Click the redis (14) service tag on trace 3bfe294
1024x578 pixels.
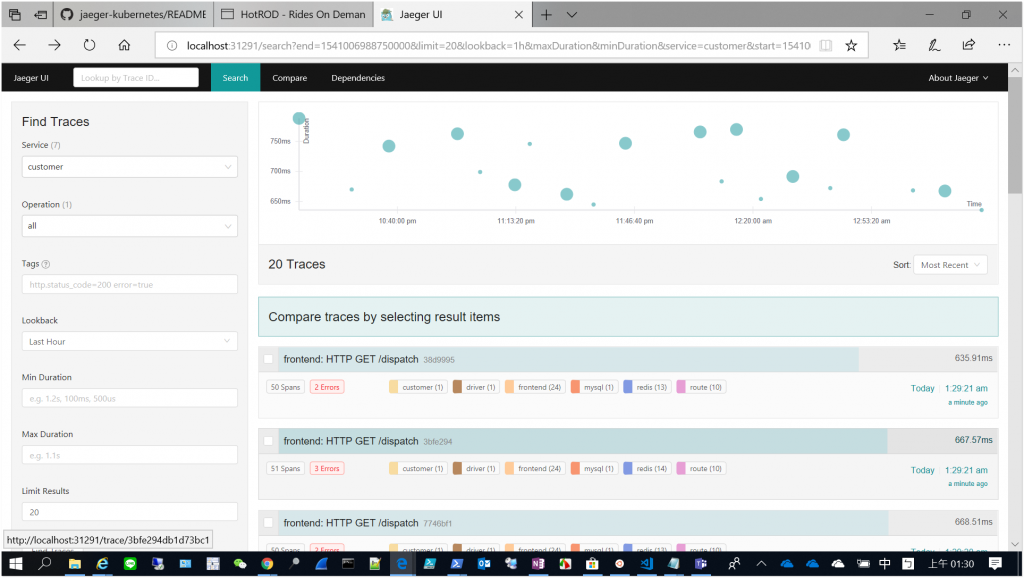[x=647, y=468]
